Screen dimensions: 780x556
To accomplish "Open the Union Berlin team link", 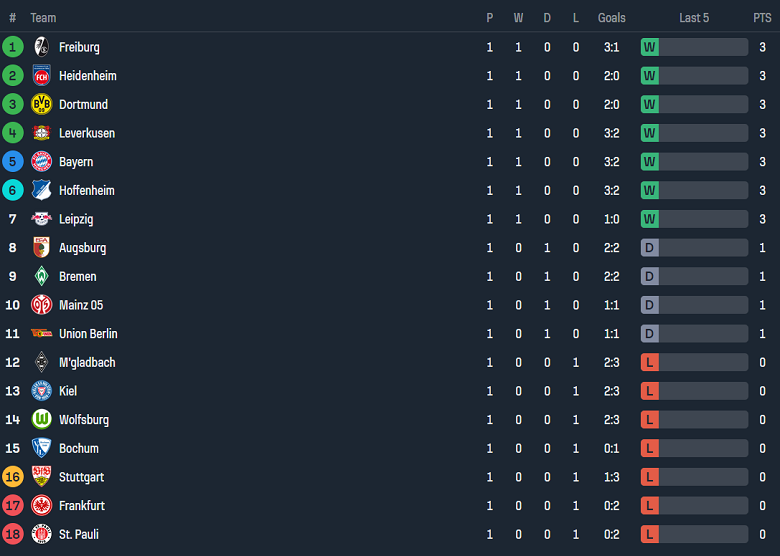I will [x=90, y=334].
